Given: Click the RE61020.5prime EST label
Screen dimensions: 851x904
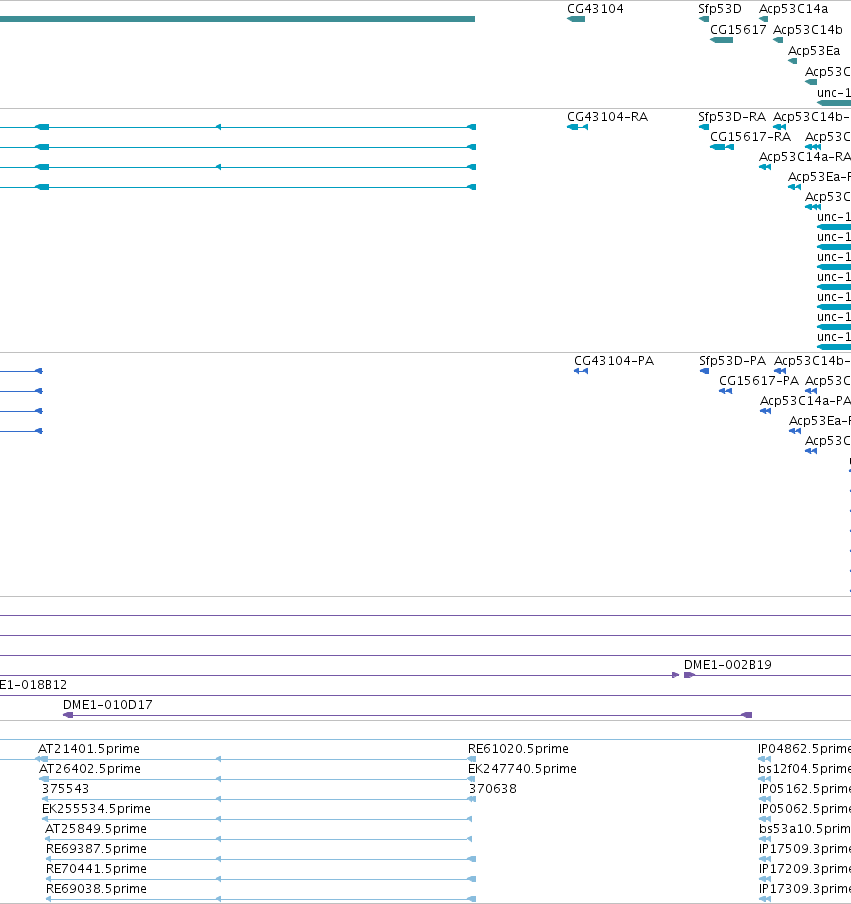Looking at the screenshot, I should click(518, 749).
